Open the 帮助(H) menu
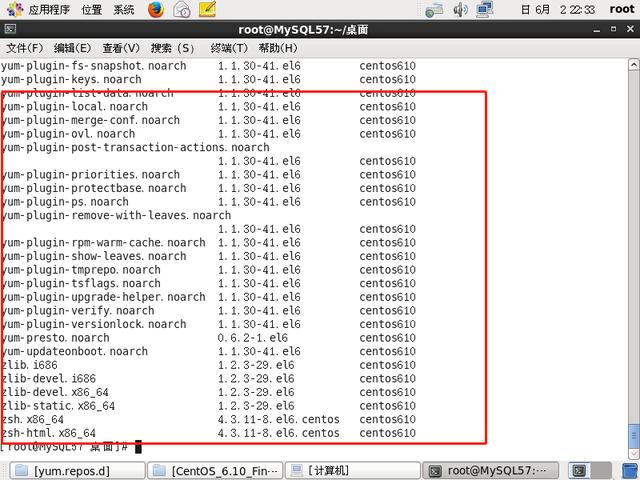 click(278, 48)
